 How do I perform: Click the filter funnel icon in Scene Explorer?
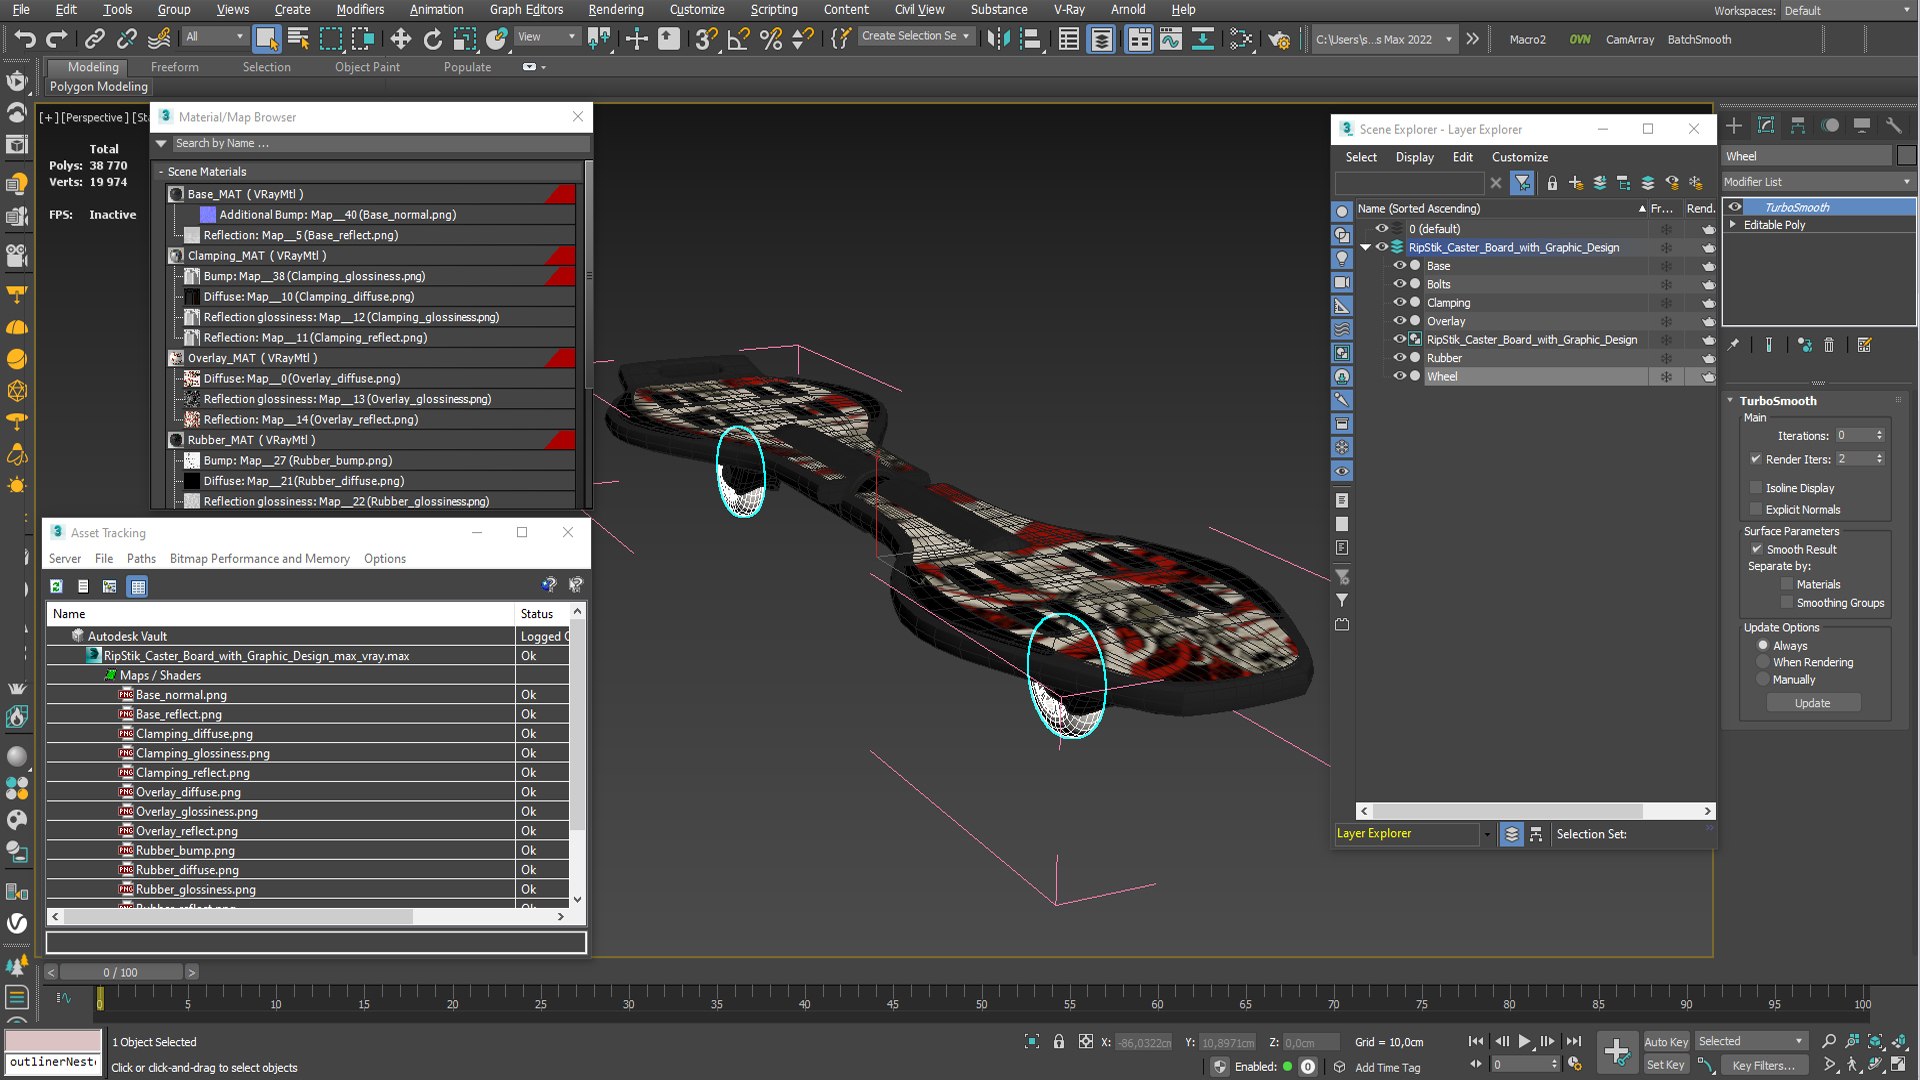[x=1522, y=183]
